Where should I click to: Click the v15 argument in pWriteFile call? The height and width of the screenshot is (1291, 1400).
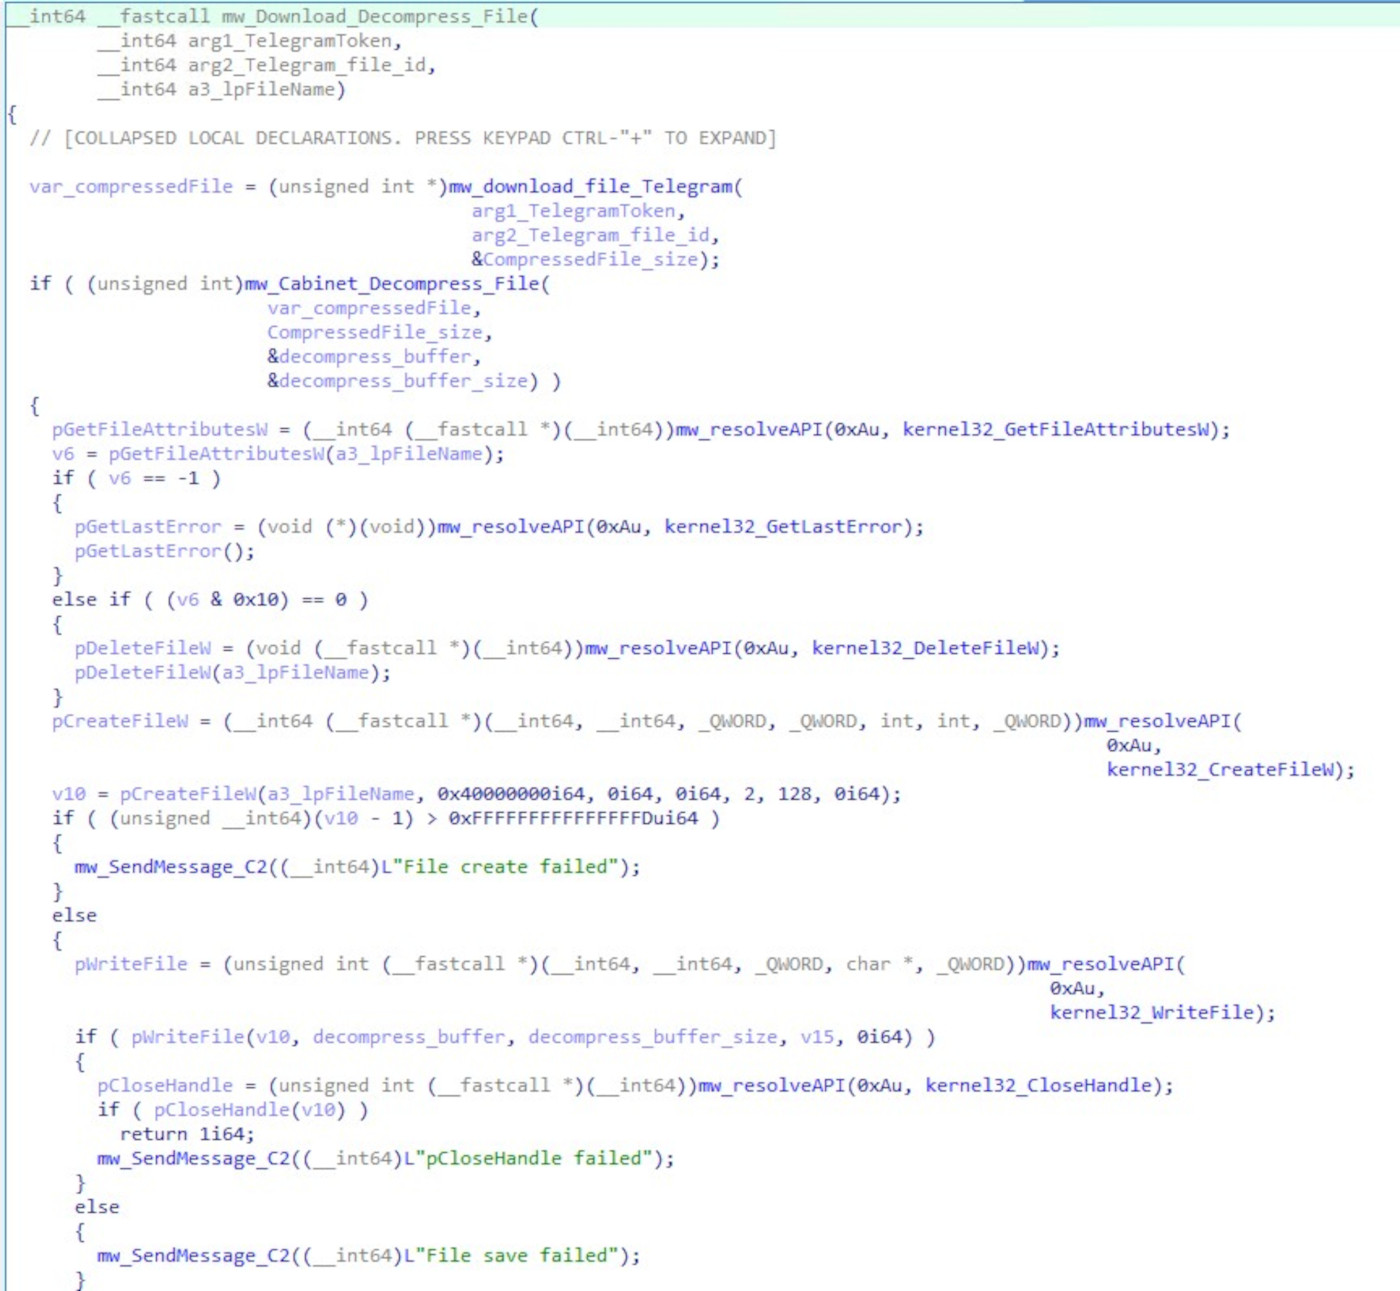pos(817,1037)
